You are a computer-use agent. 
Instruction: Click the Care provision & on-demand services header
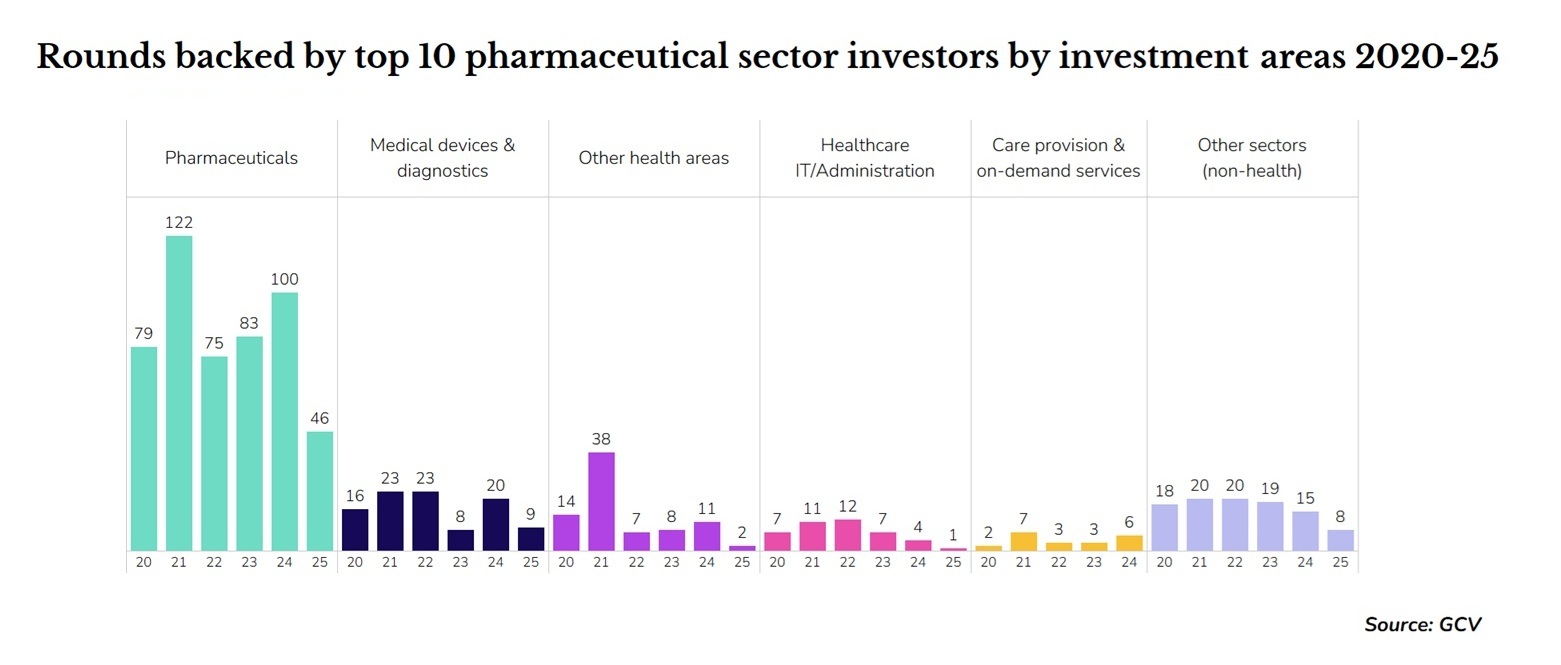1058,158
